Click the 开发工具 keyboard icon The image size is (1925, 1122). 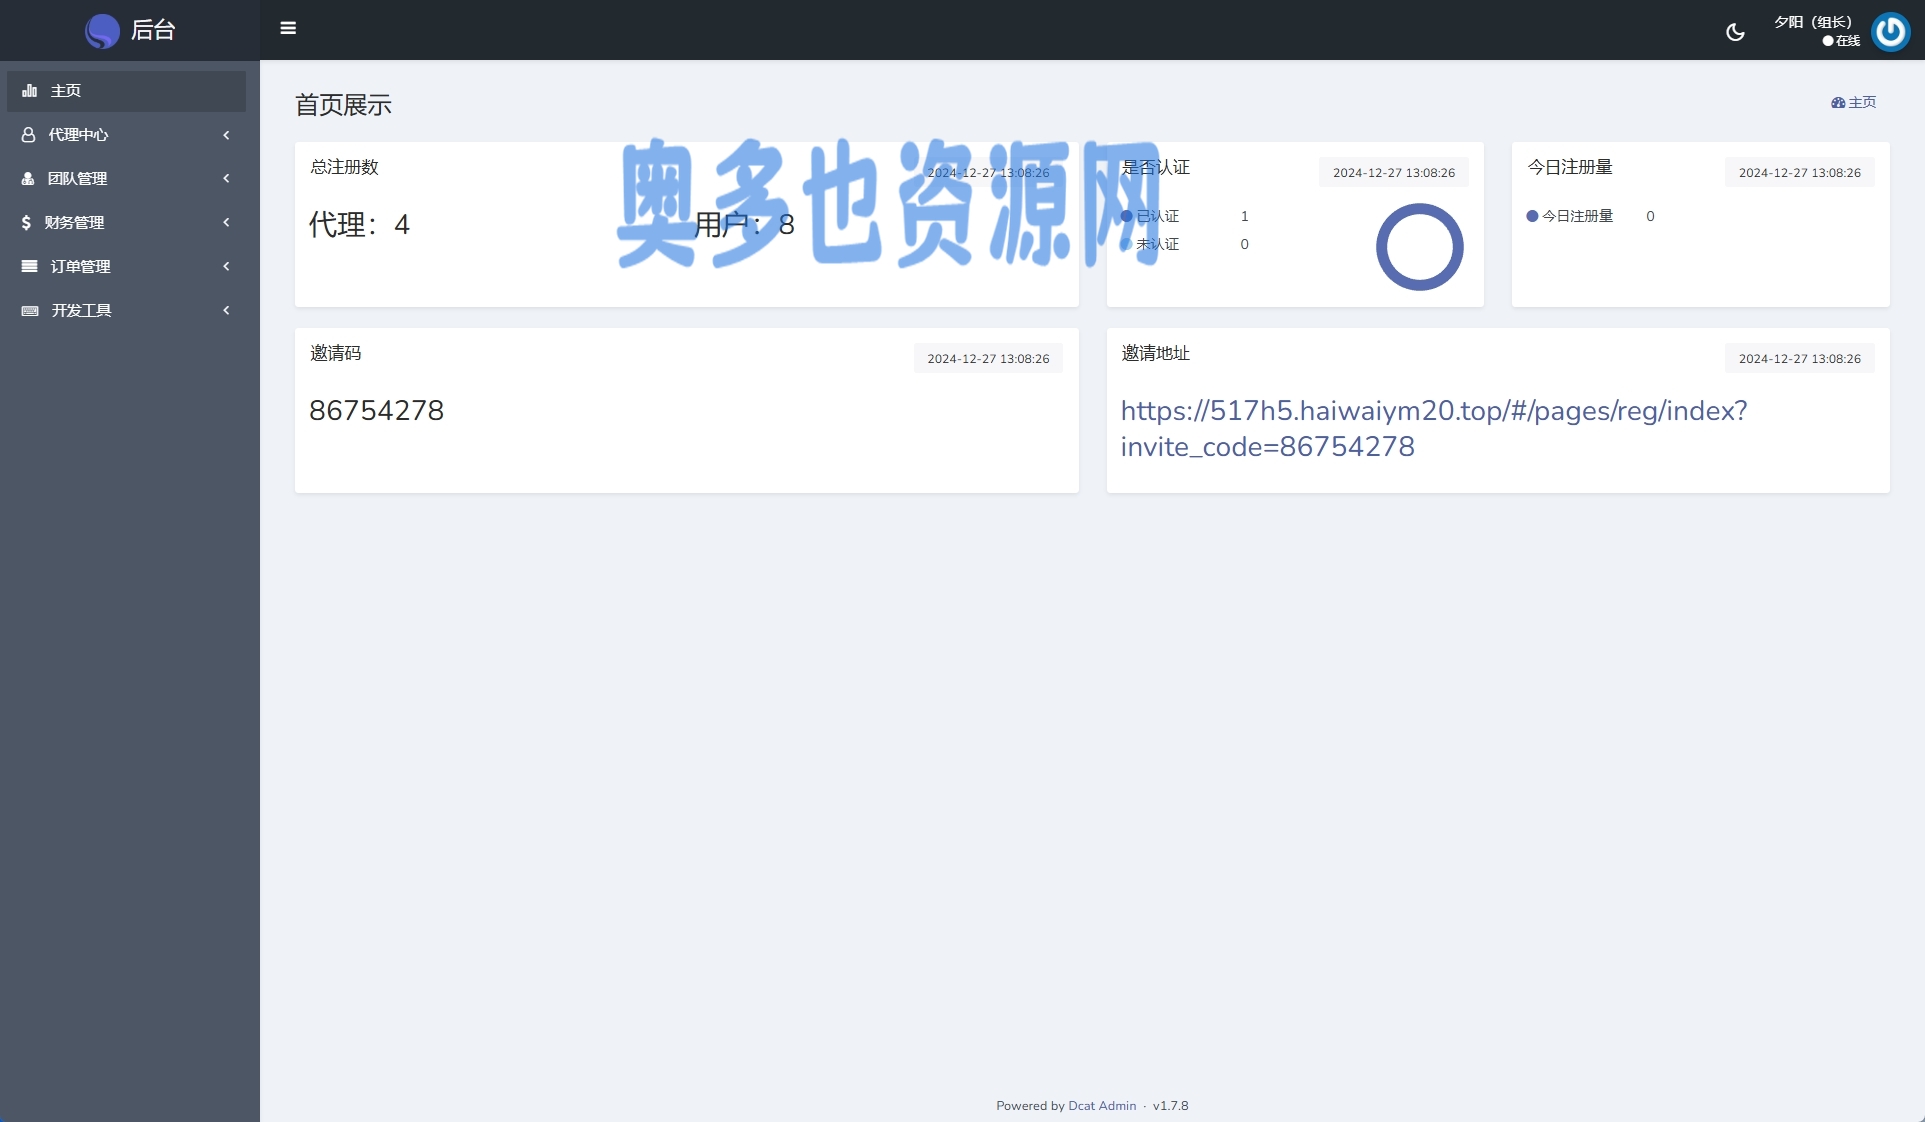click(30, 311)
